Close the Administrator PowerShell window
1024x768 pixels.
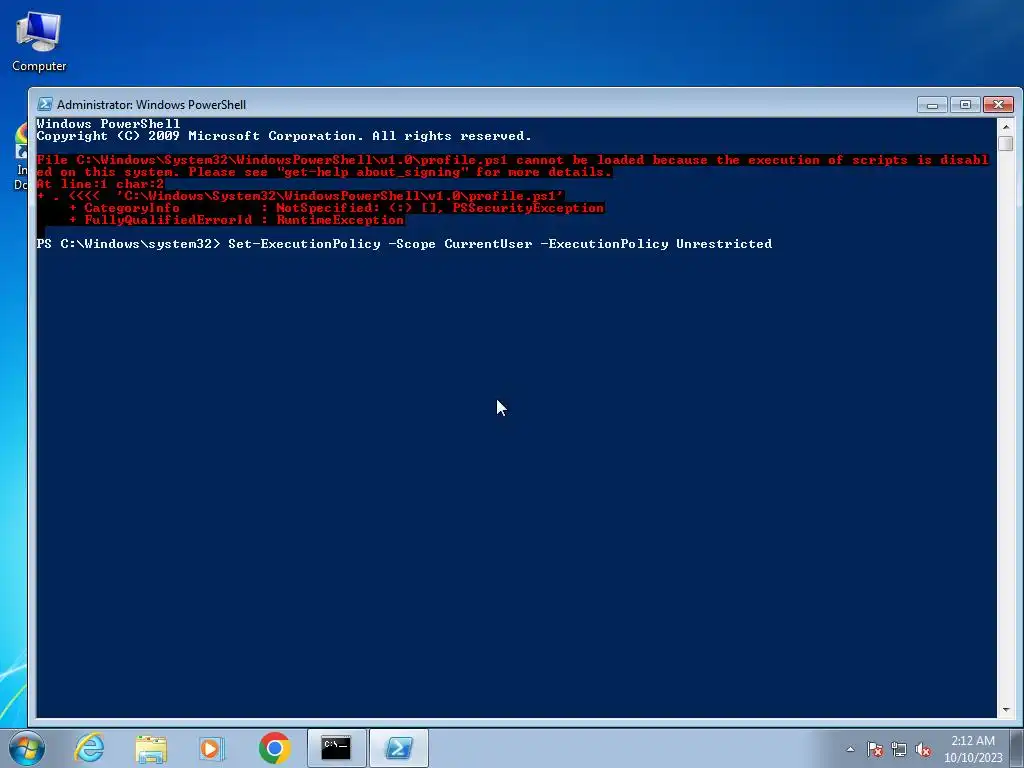coord(998,104)
